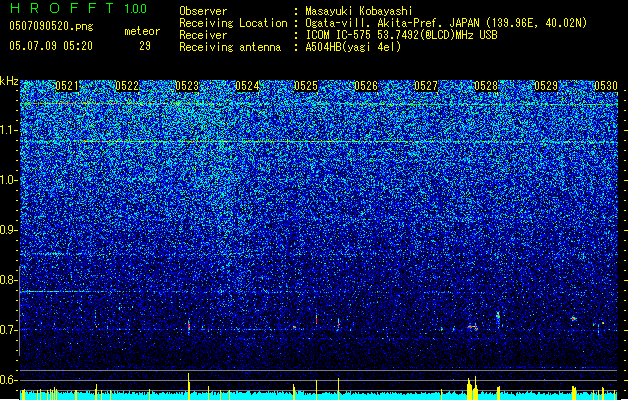
Task: Select observer name Masayuki Kobayashi
Action: (359, 11)
